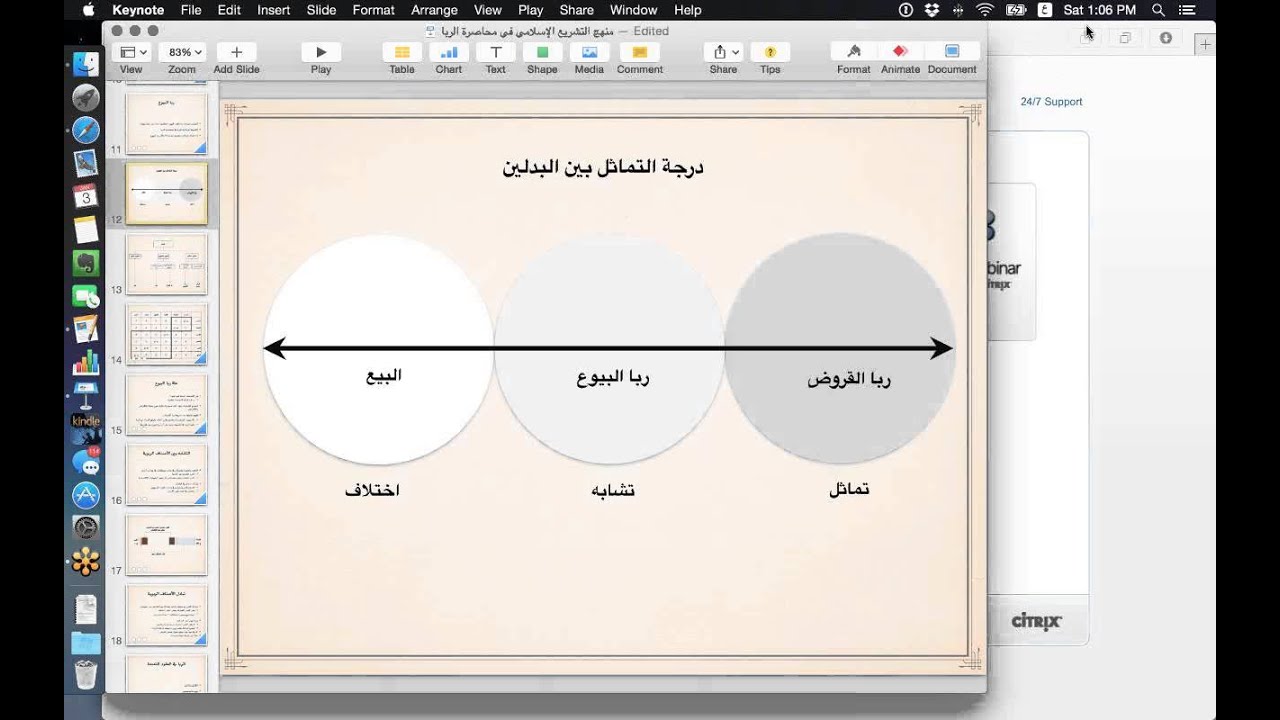Image resolution: width=1280 pixels, height=720 pixels.
Task: Open Mail stamp icon in Dock
Action: point(86,163)
